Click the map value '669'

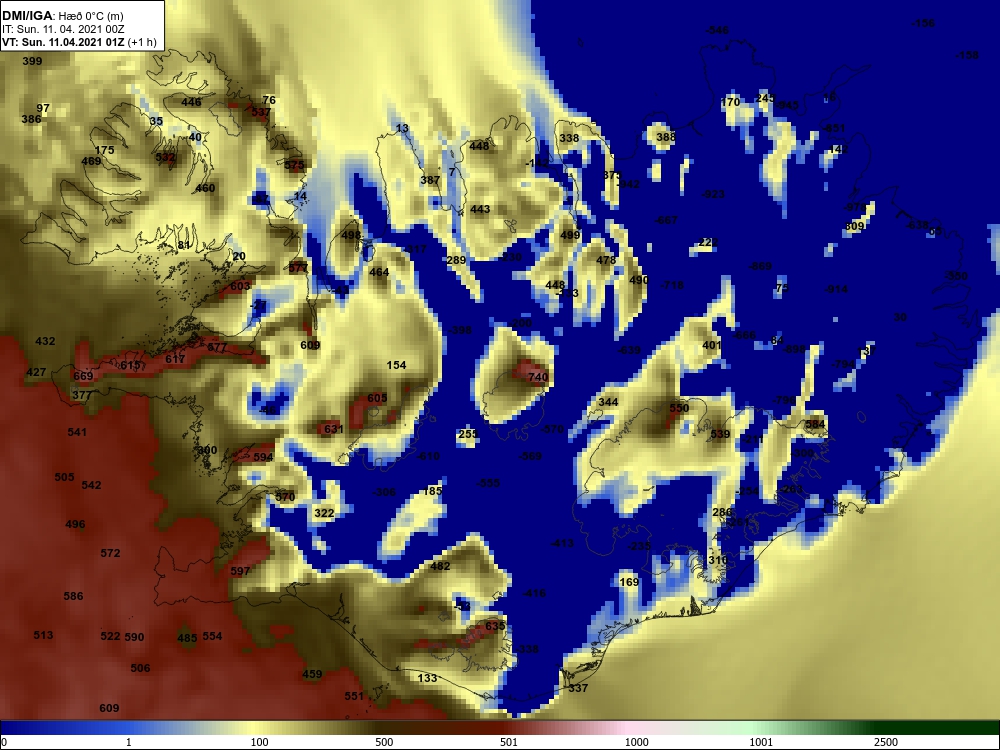(83, 376)
